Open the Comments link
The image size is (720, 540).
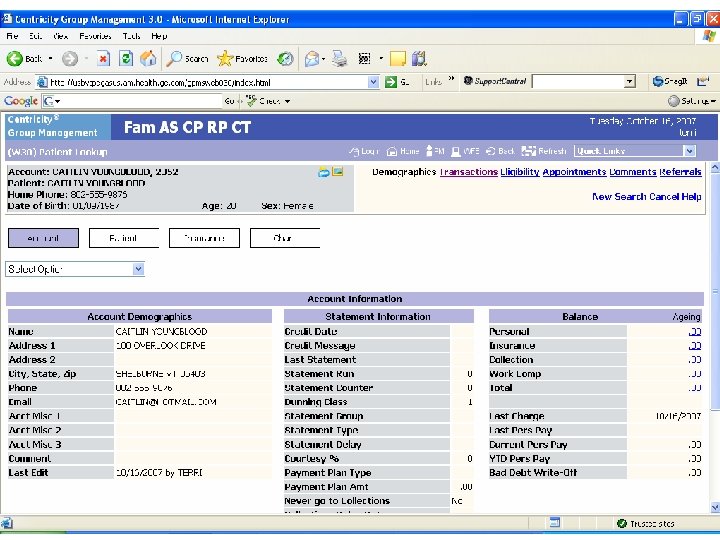[633, 172]
